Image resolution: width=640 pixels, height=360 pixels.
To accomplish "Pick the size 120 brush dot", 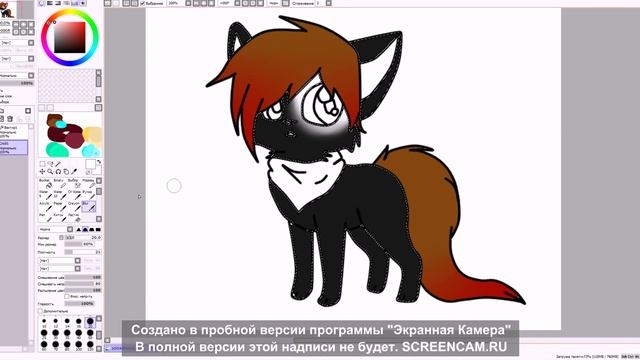I will tap(90, 345).
